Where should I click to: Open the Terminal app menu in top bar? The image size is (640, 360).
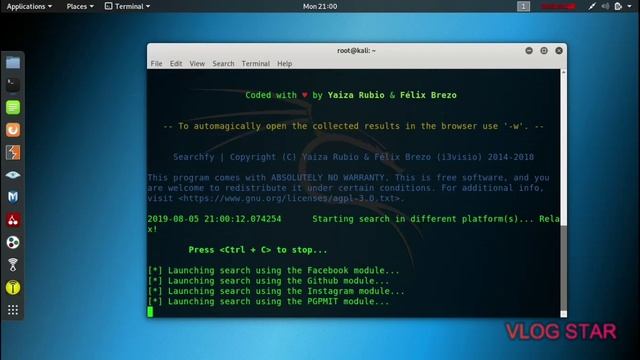pyautogui.click(x=127, y=6)
